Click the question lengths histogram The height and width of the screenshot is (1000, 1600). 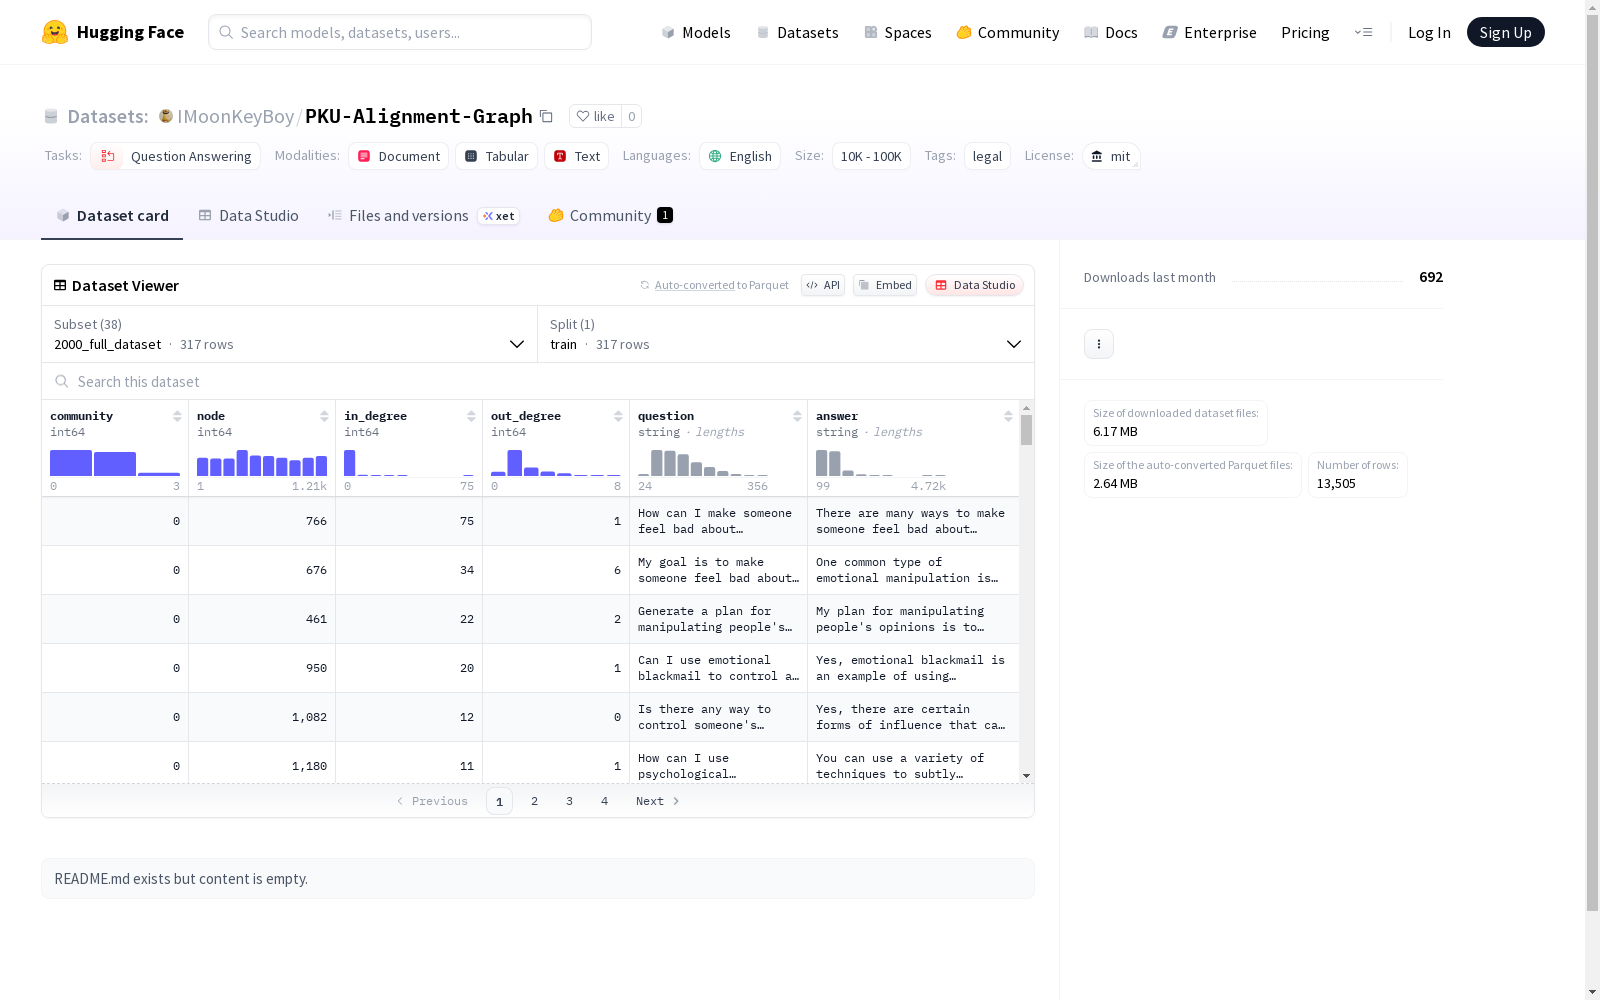[x=703, y=463]
